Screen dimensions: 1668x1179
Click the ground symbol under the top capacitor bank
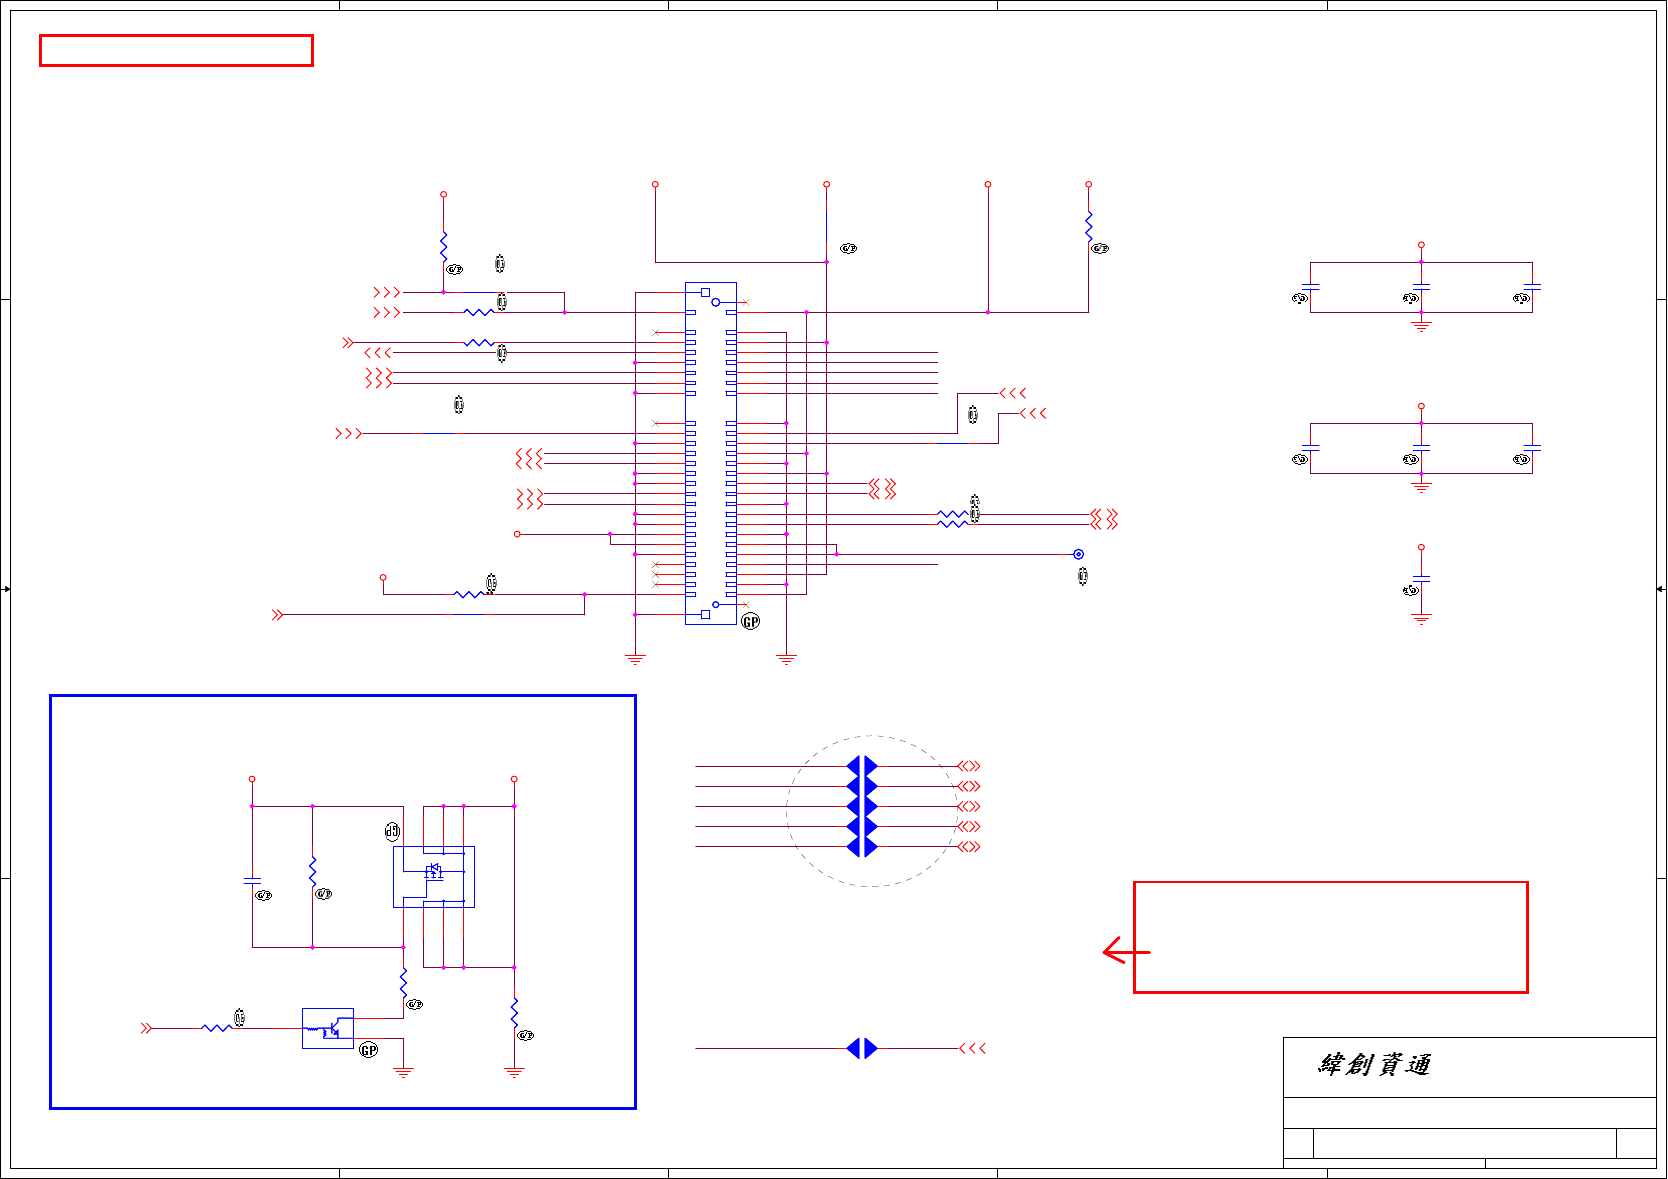pos(1421,326)
